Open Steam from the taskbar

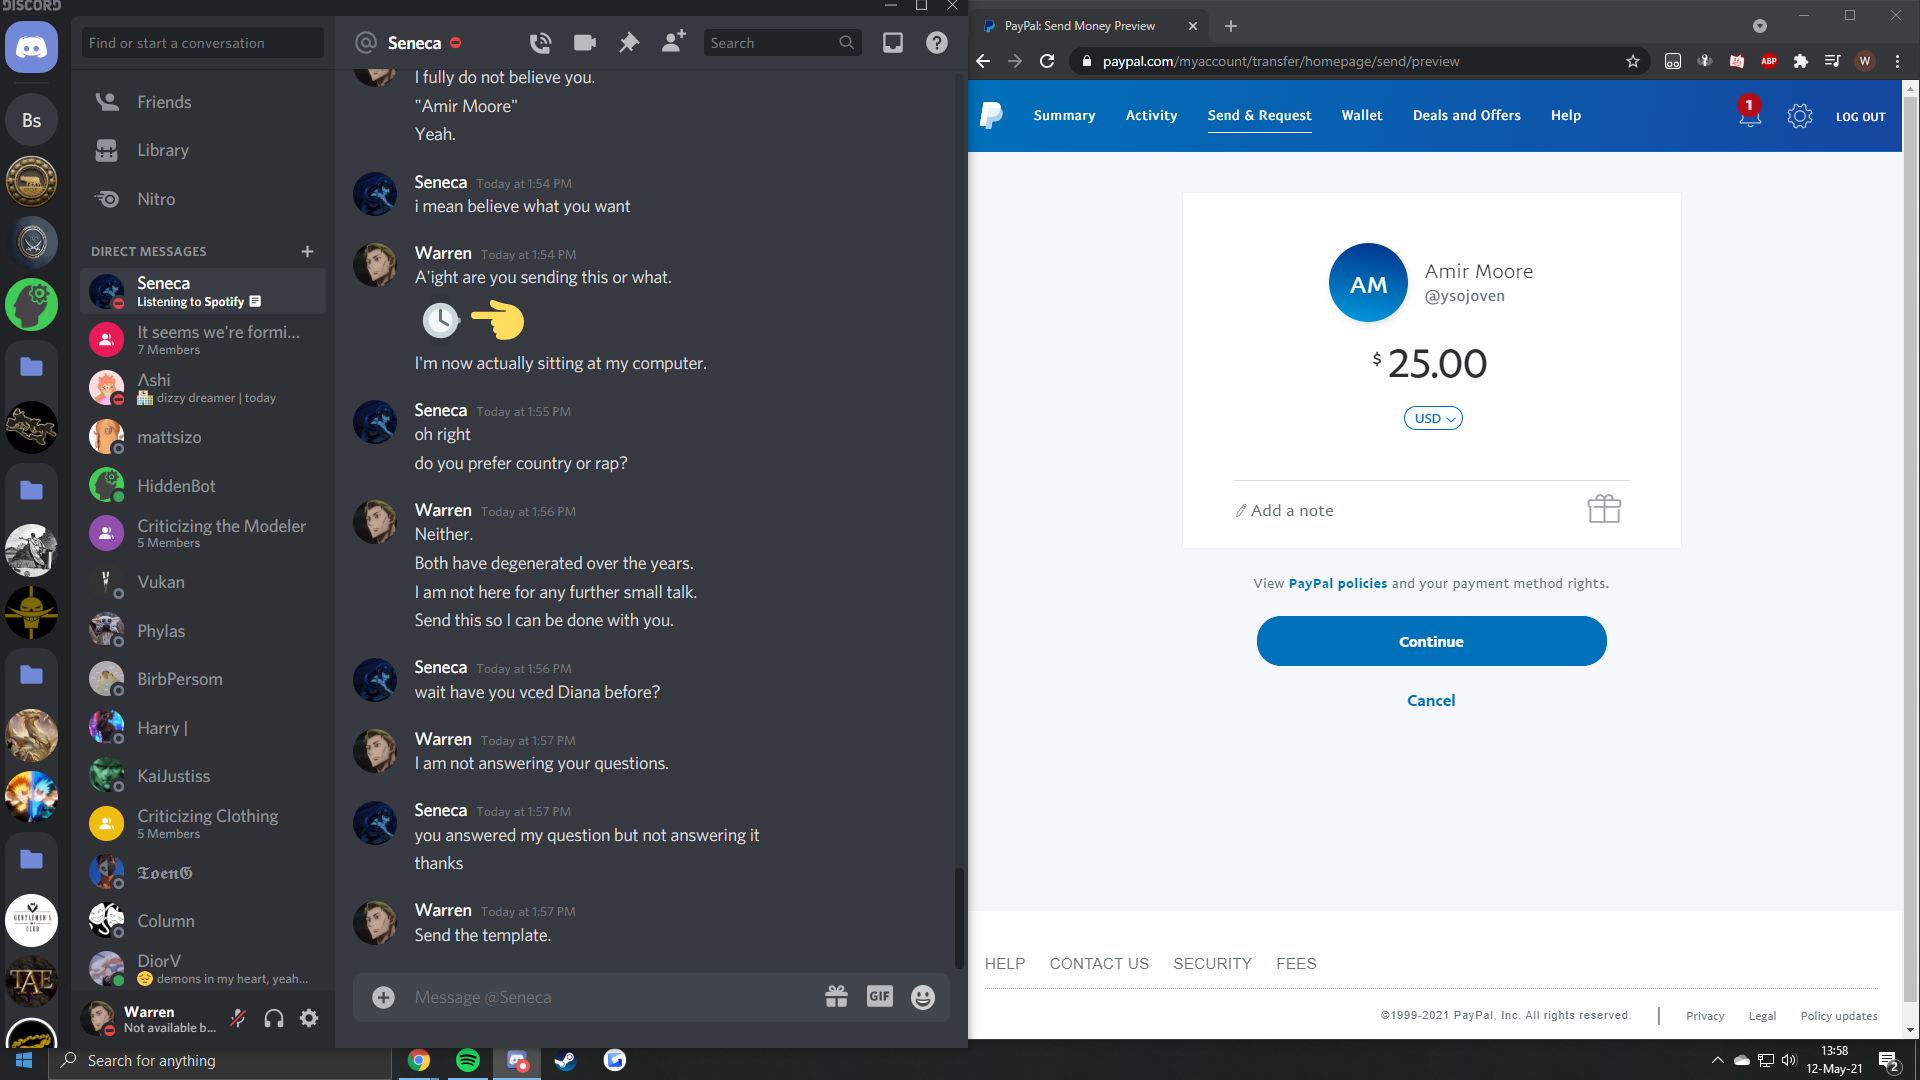point(565,1060)
